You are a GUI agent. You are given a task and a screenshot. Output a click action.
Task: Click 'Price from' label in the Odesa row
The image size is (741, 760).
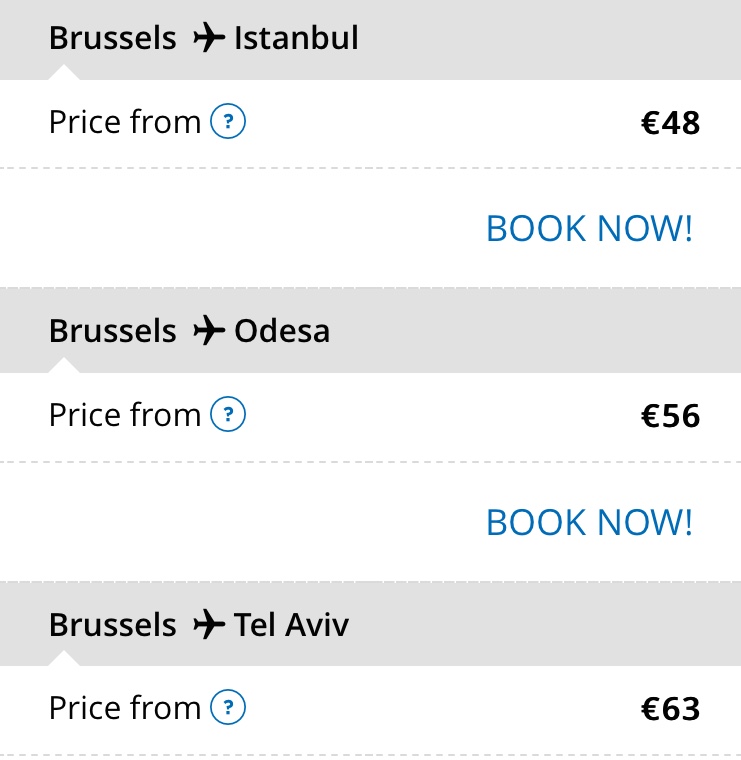click(x=125, y=414)
